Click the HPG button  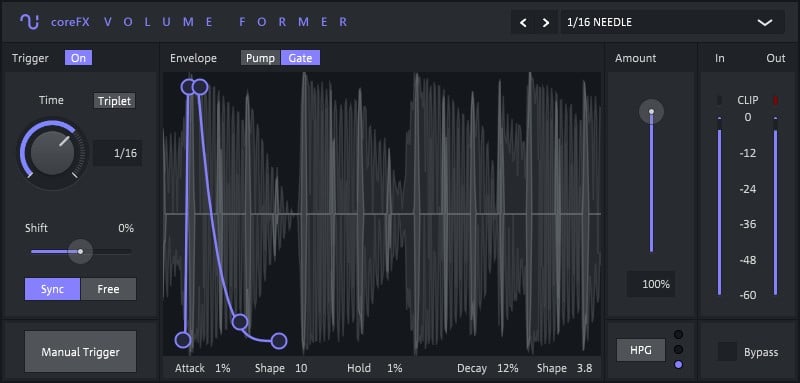[x=641, y=350]
